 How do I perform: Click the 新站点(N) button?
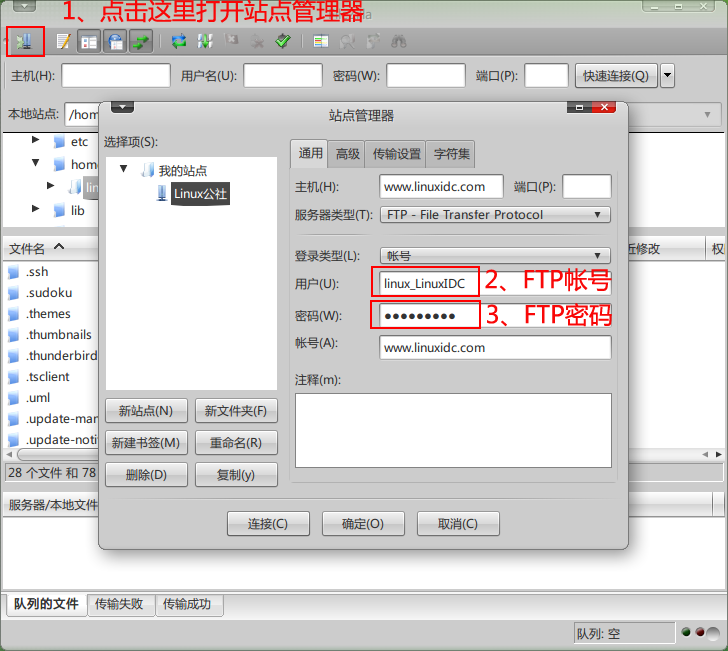(x=146, y=411)
